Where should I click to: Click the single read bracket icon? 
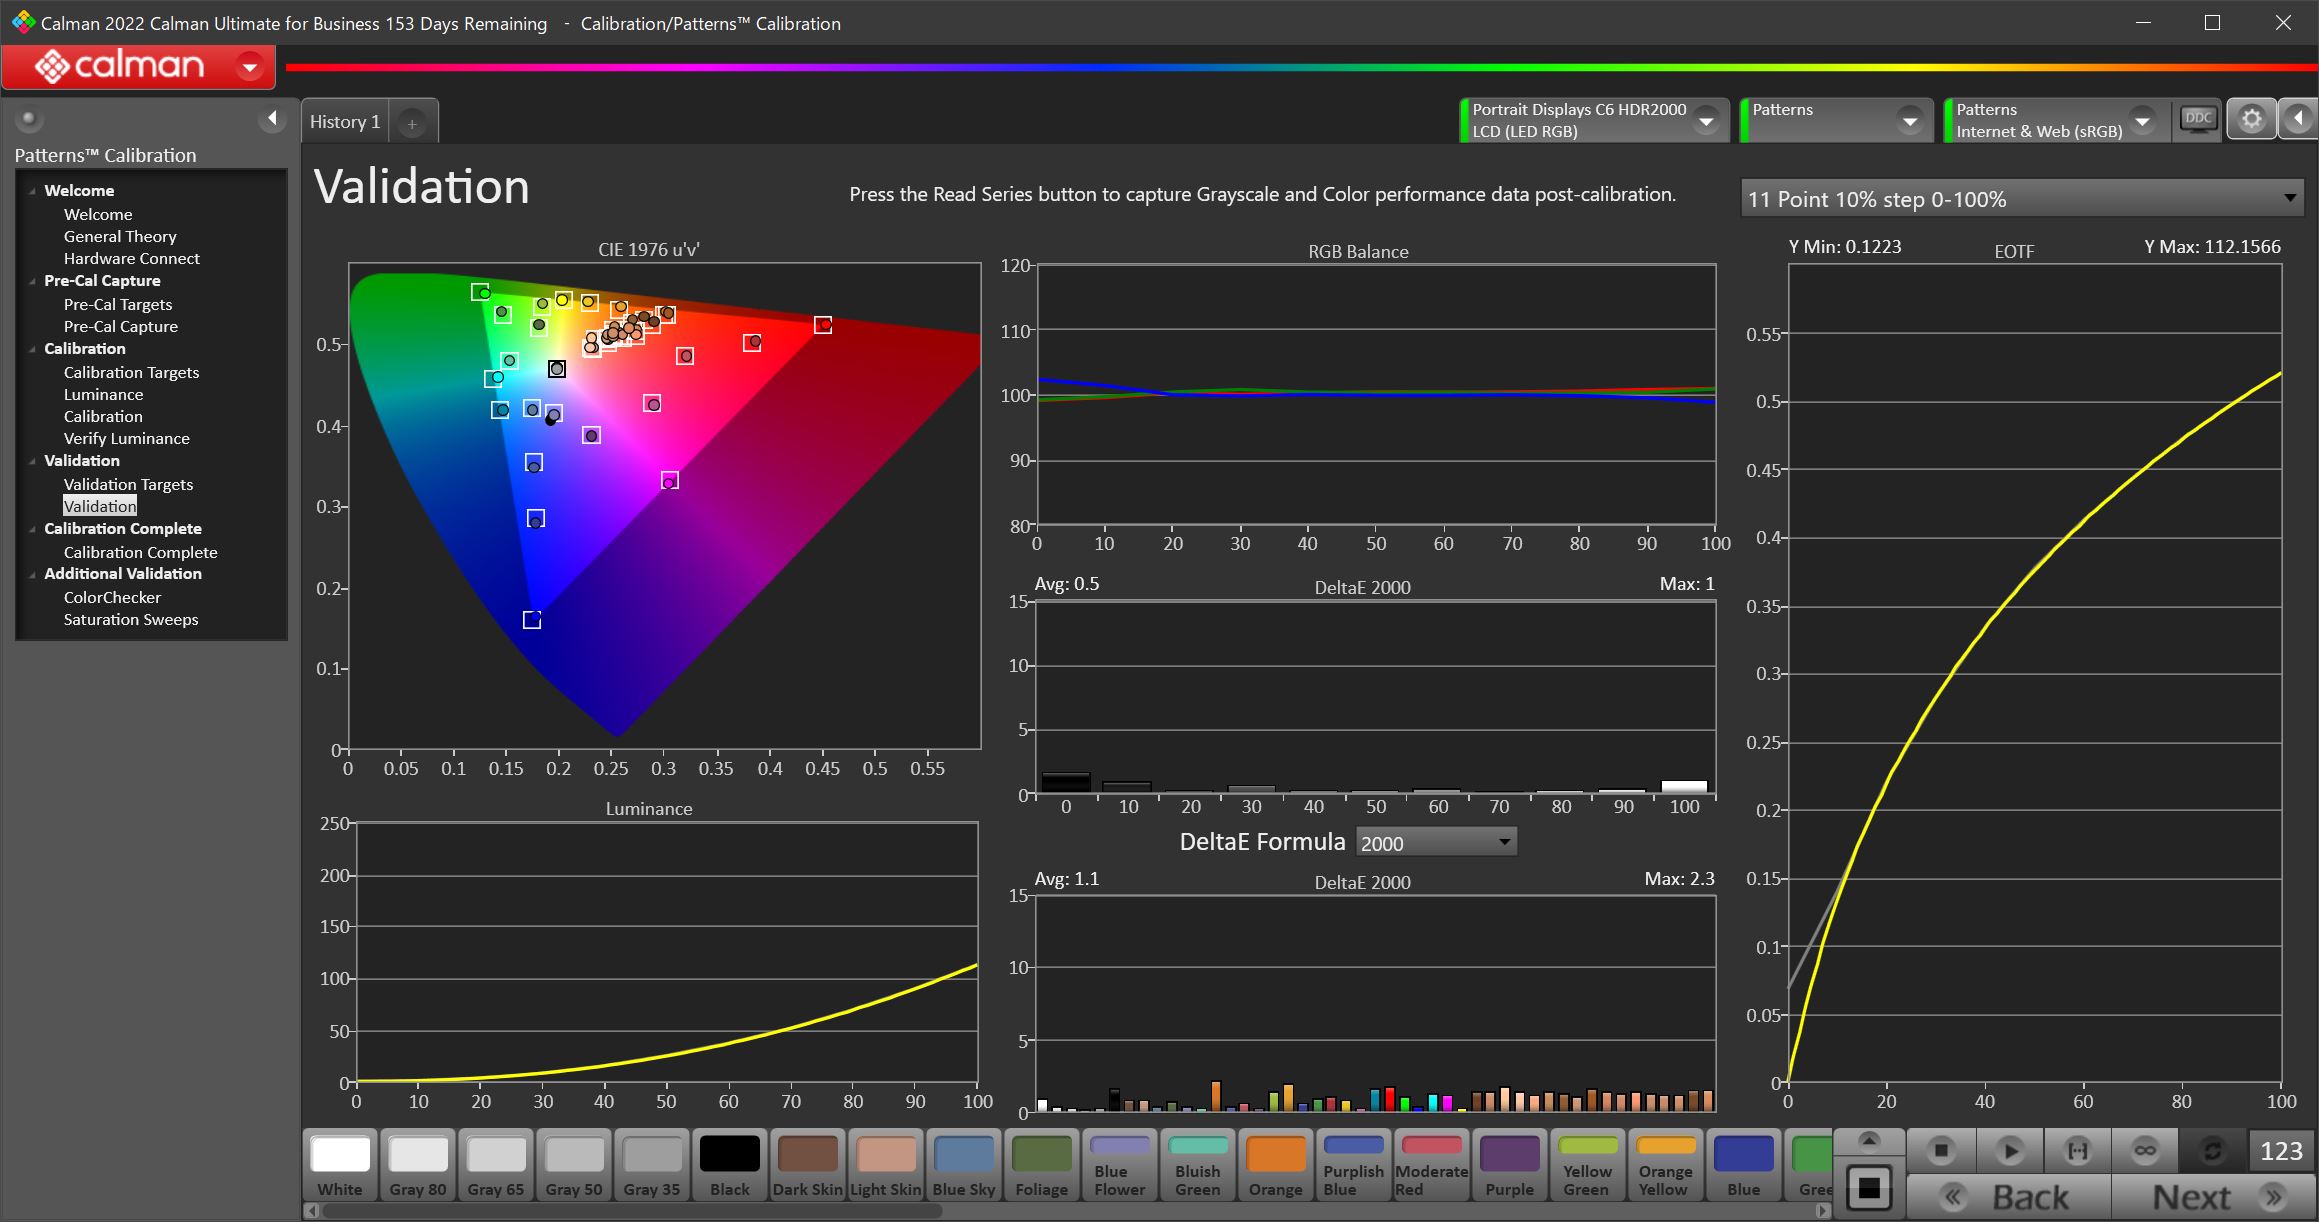click(x=2077, y=1151)
